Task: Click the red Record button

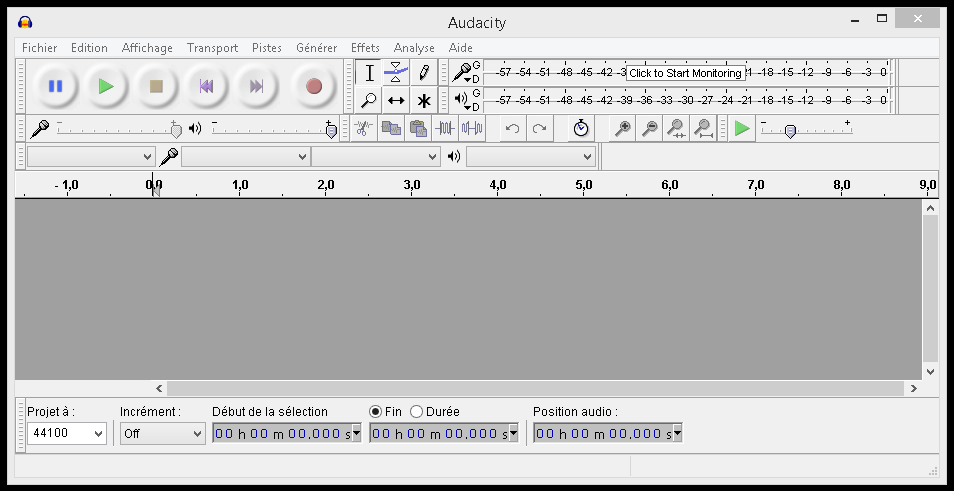Action: [314, 86]
